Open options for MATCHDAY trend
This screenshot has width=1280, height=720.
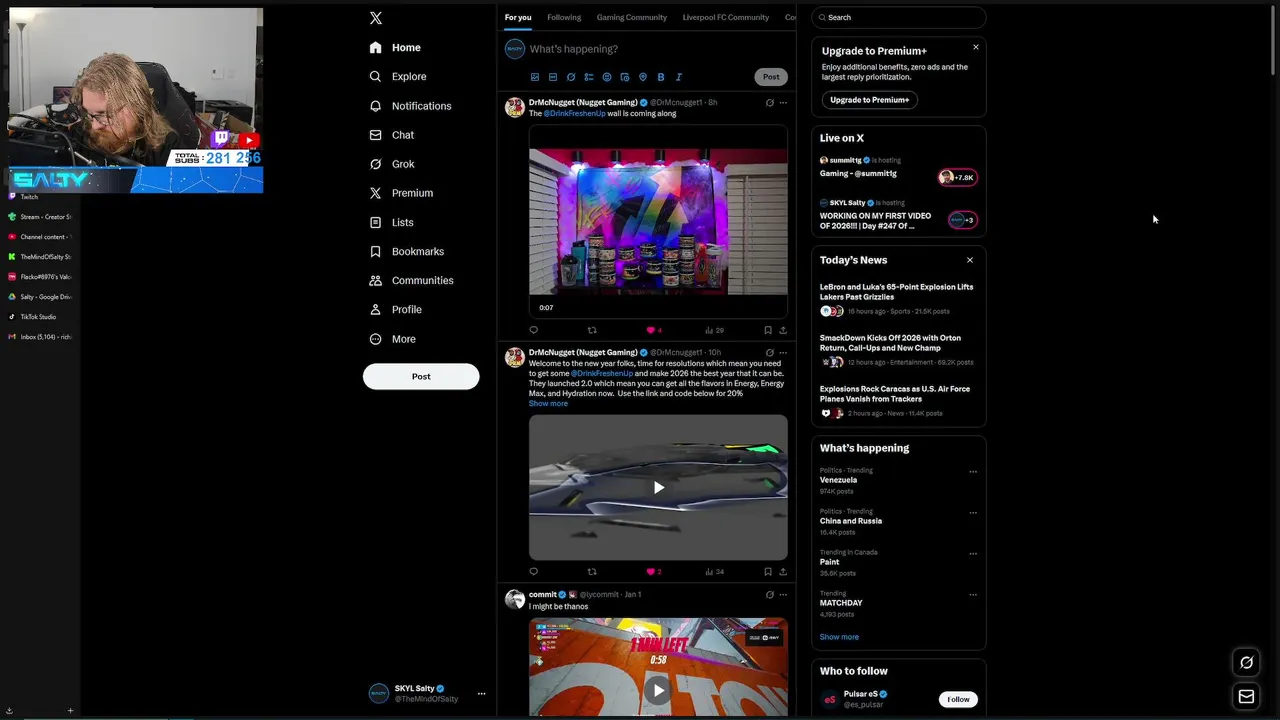pyautogui.click(x=973, y=594)
